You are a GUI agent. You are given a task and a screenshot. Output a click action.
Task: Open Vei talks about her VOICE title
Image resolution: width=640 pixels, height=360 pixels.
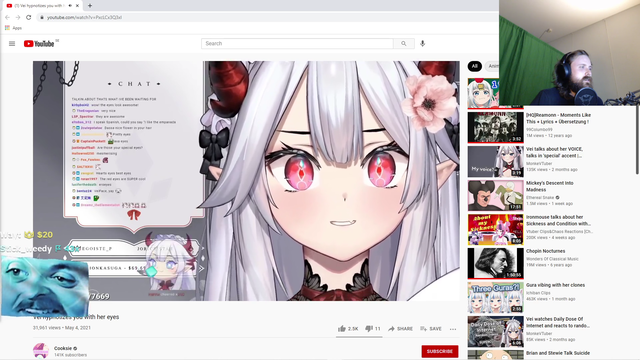(554, 152)
